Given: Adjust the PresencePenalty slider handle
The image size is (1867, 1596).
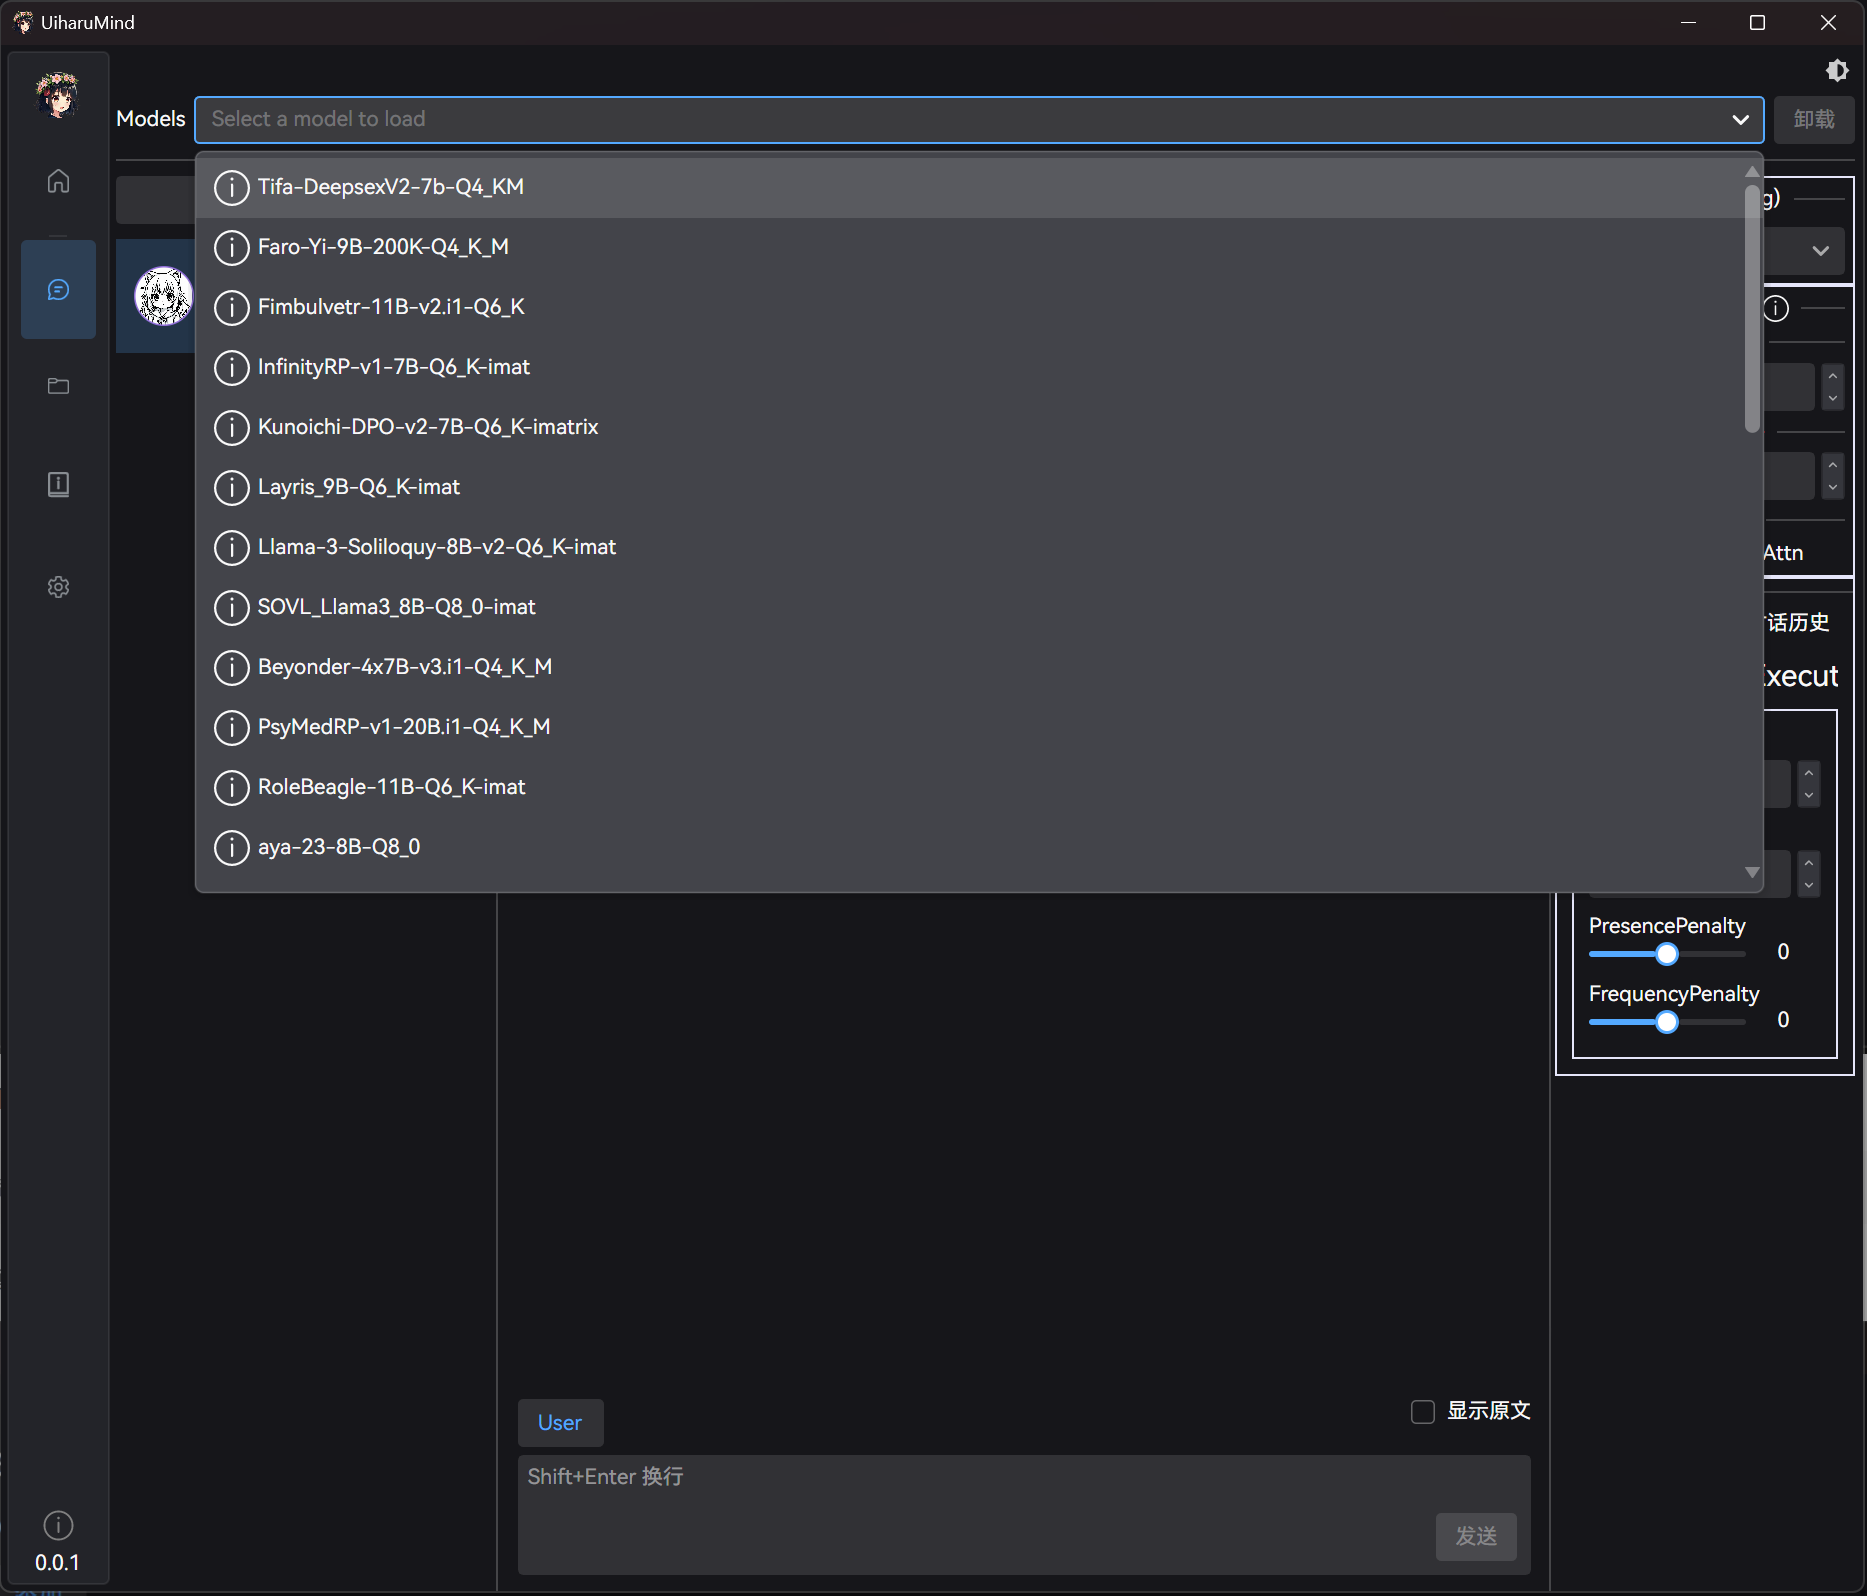Looking at the screenshot, I should pos(1666,954).
